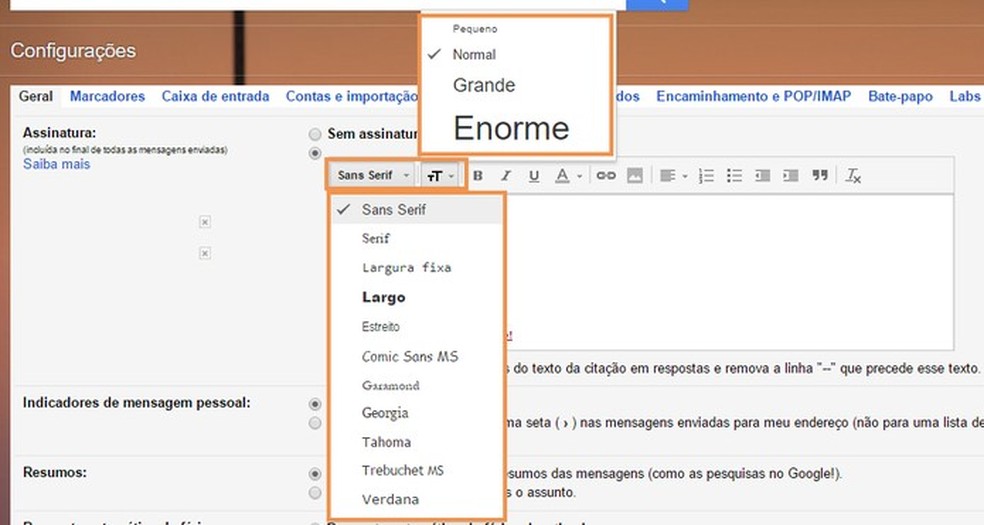This screenshot has width=984, height=525.
Task: Open the font size dropdown button
Action: click(x=441, y=176)
